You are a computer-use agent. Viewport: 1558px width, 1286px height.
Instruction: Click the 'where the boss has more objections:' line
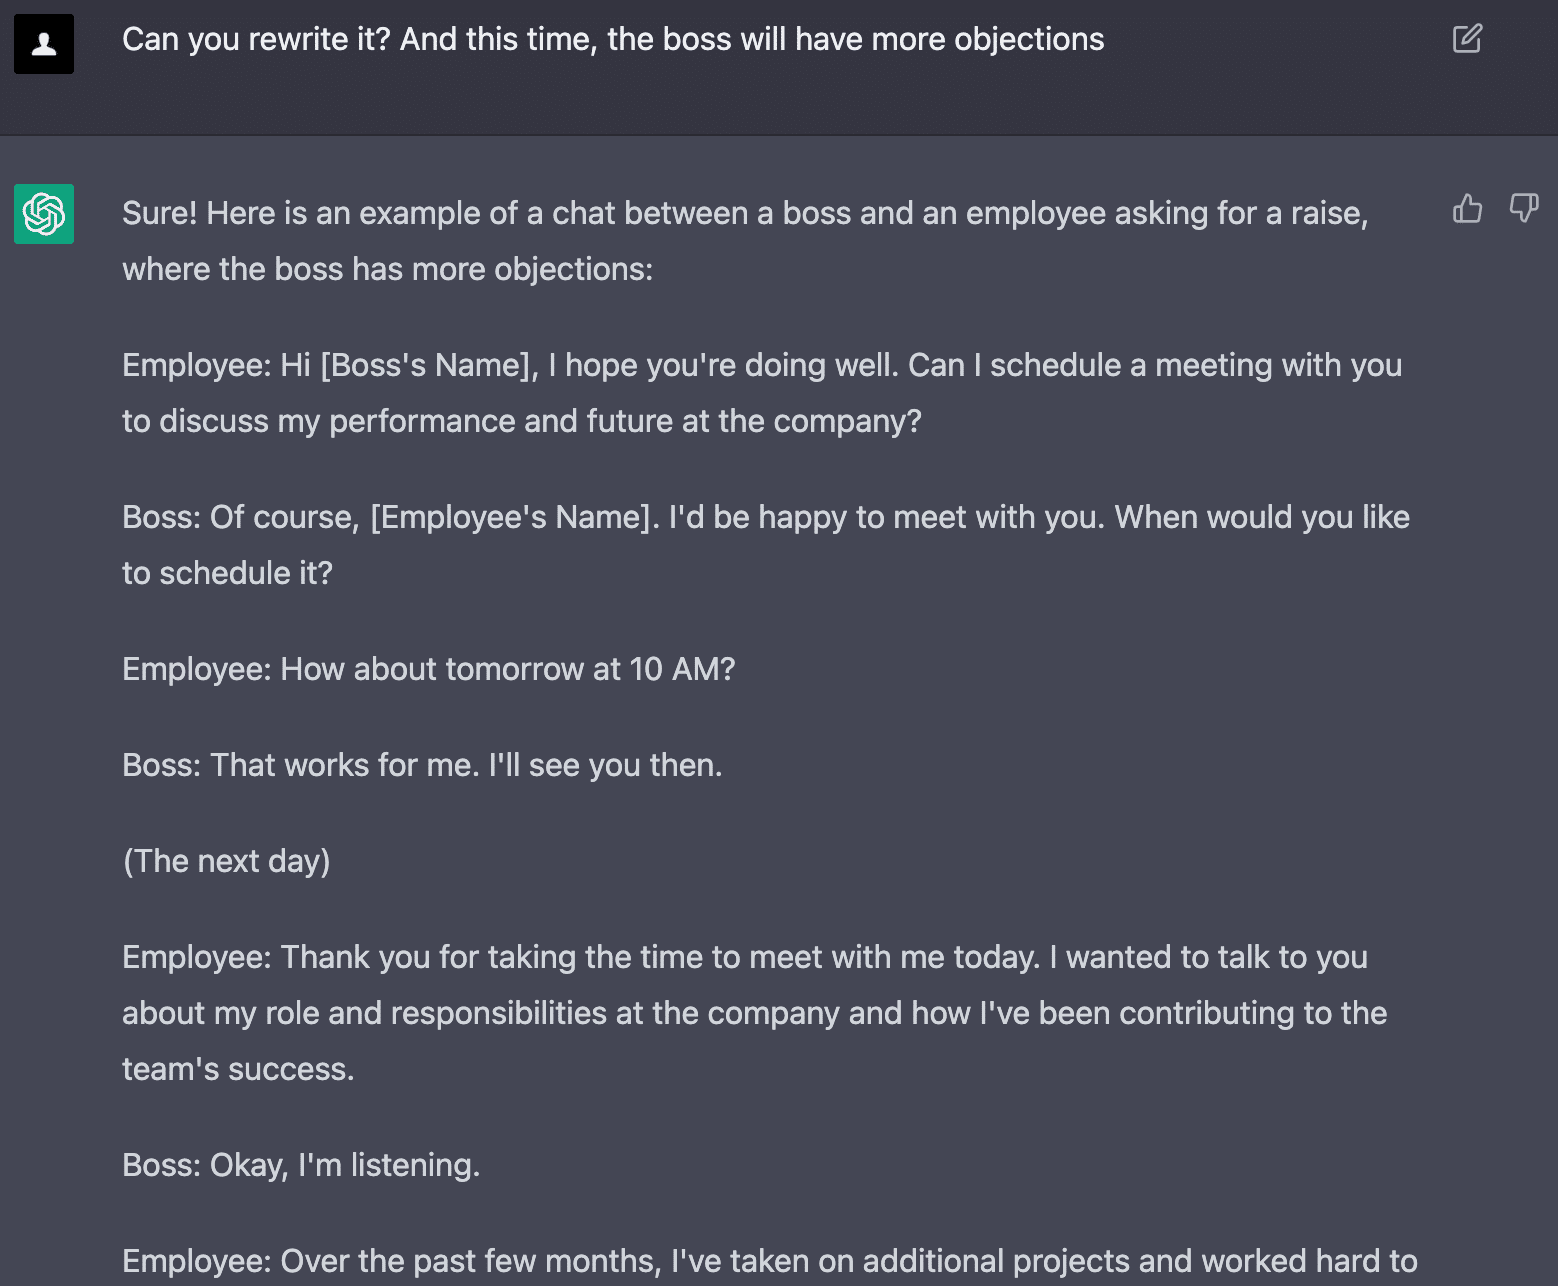pos(387,269)
